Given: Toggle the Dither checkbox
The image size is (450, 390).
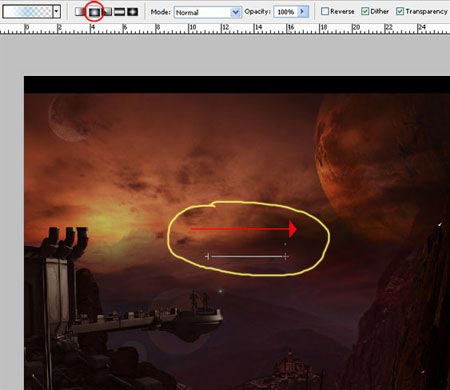Looking at the screenshot, I should click(x=365, y=11).
